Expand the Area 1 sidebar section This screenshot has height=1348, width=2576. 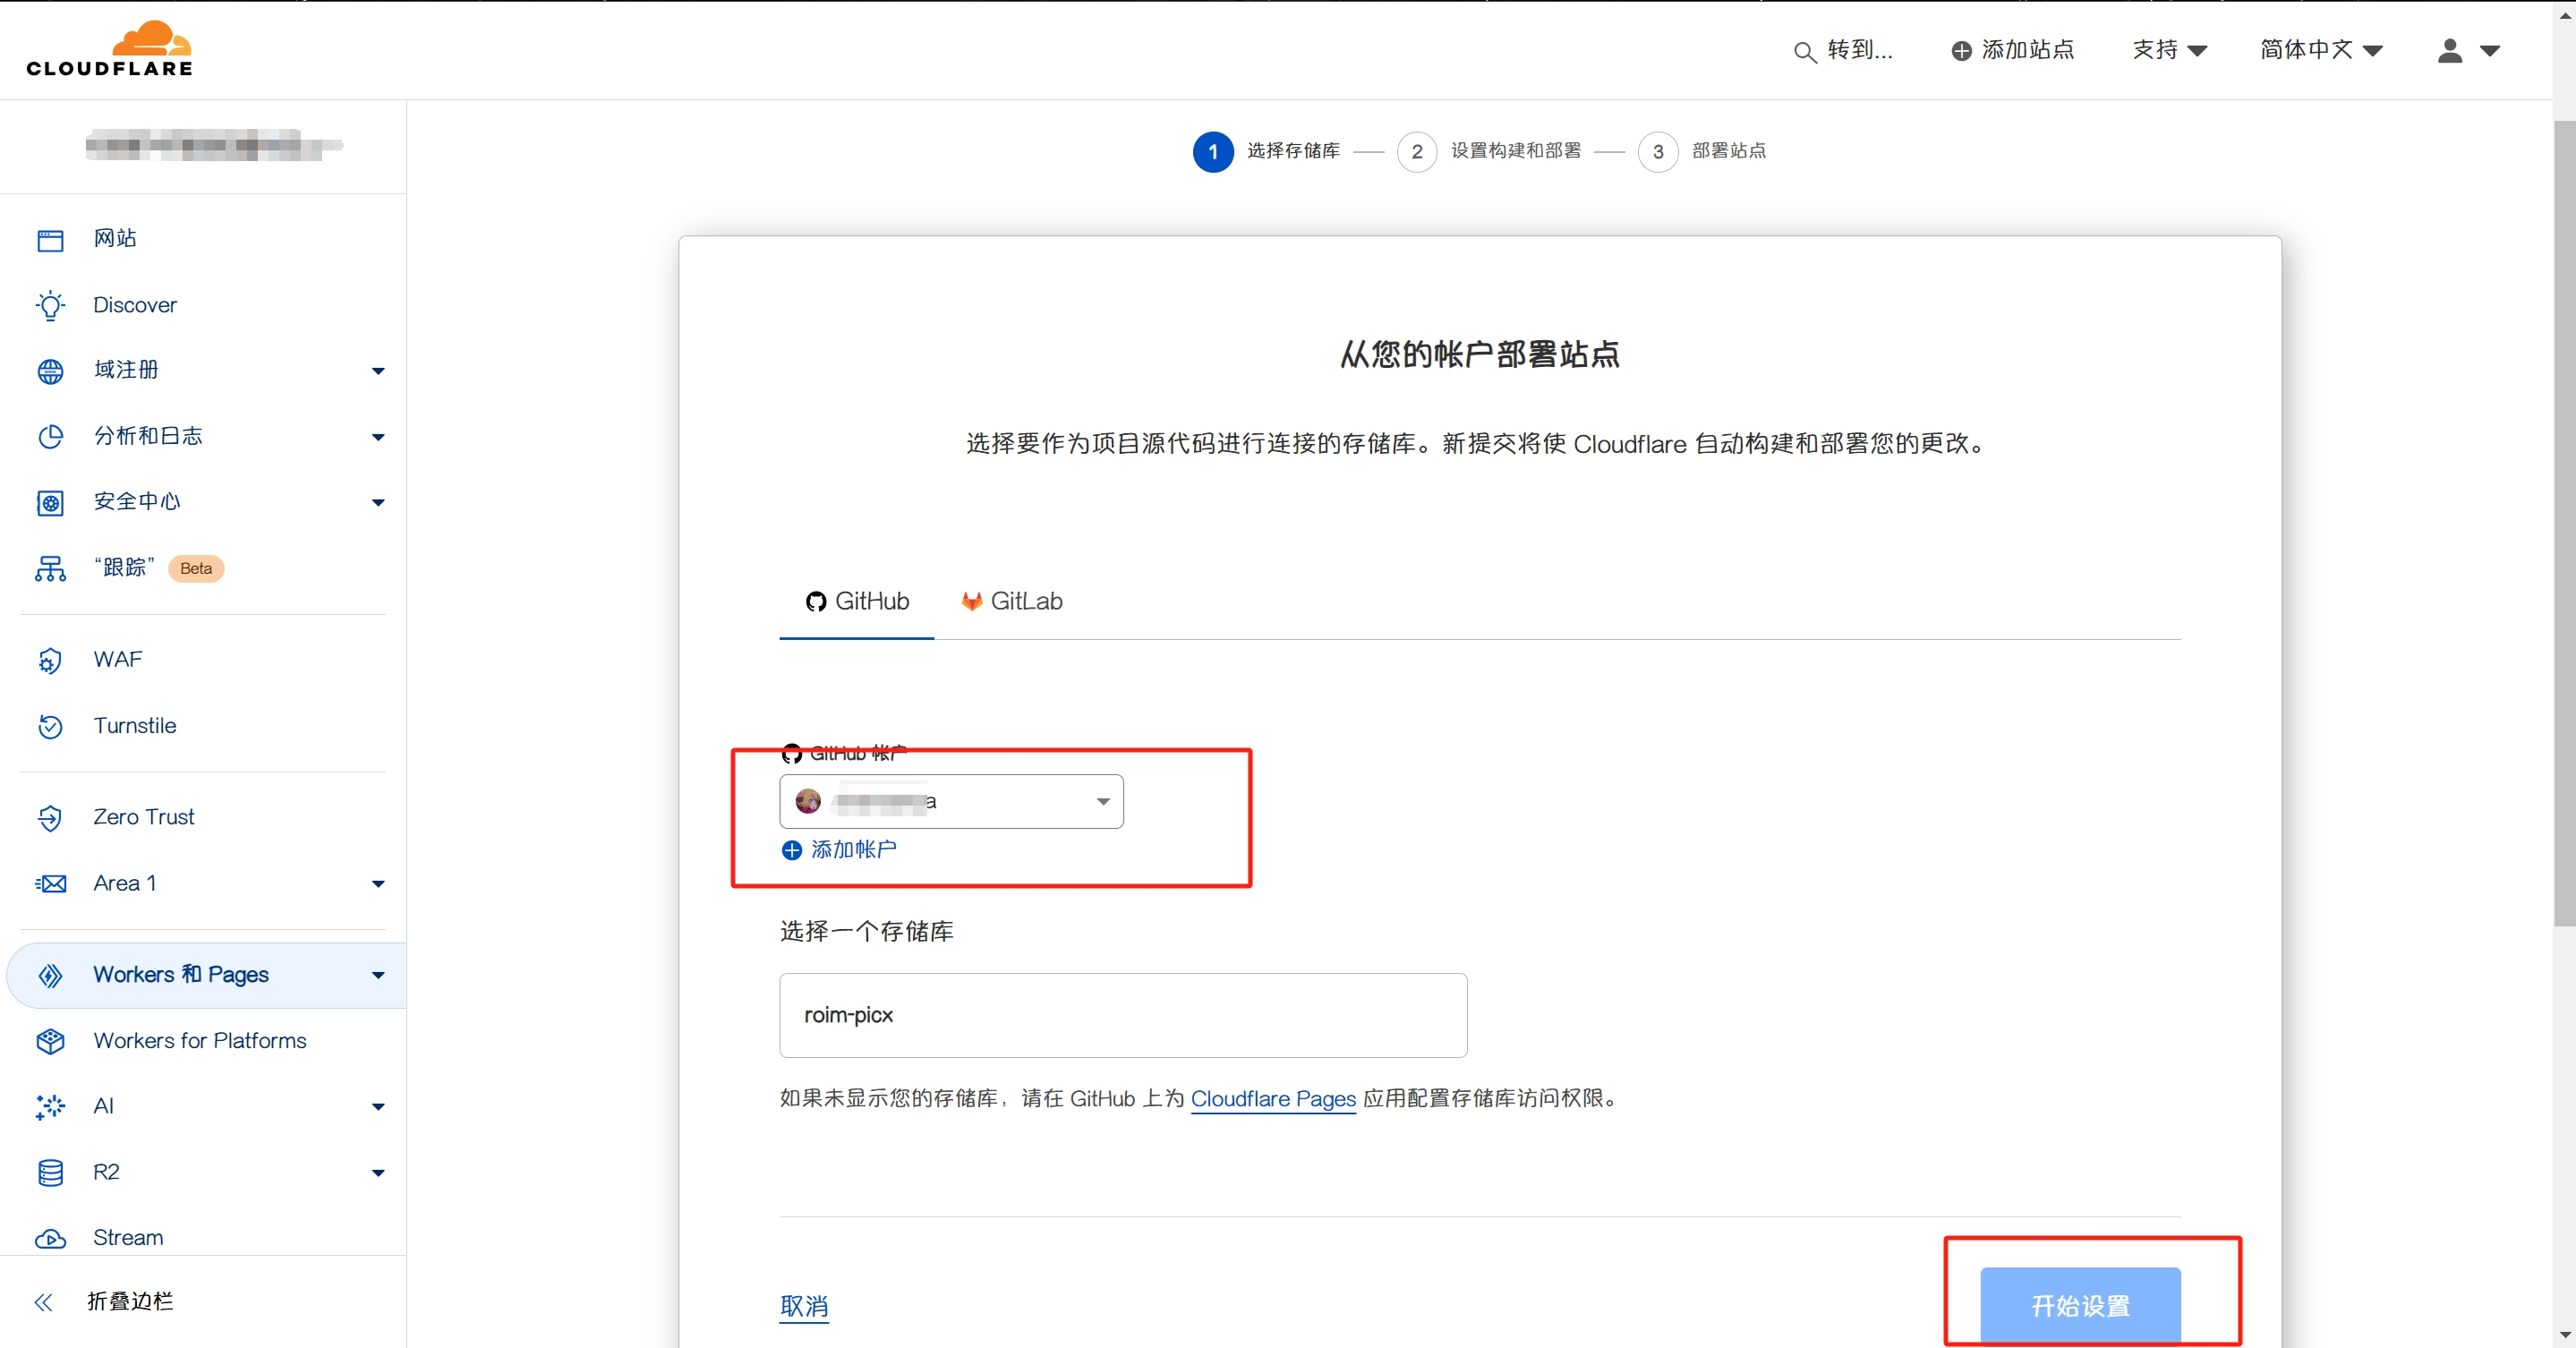(x=378, y=884)
